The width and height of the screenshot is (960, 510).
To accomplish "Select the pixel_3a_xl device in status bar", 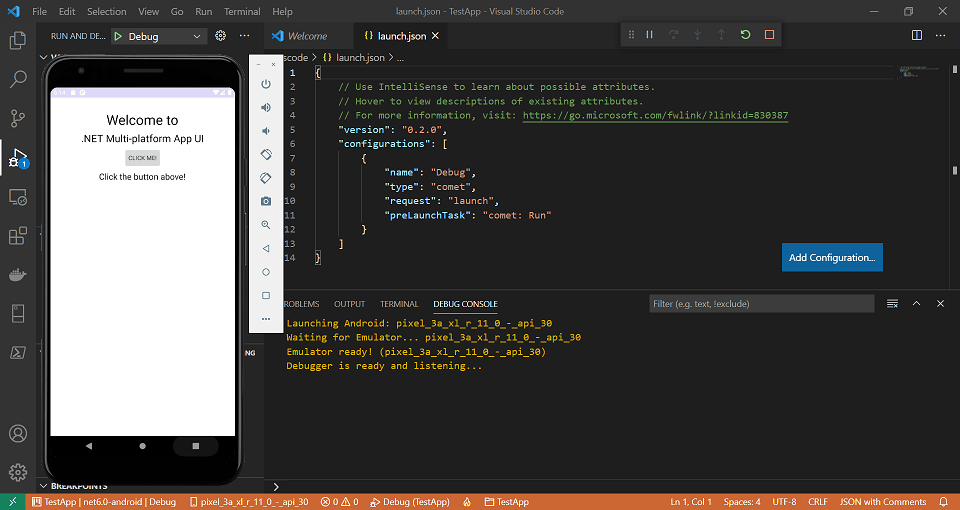I will (x=249, y=502).
